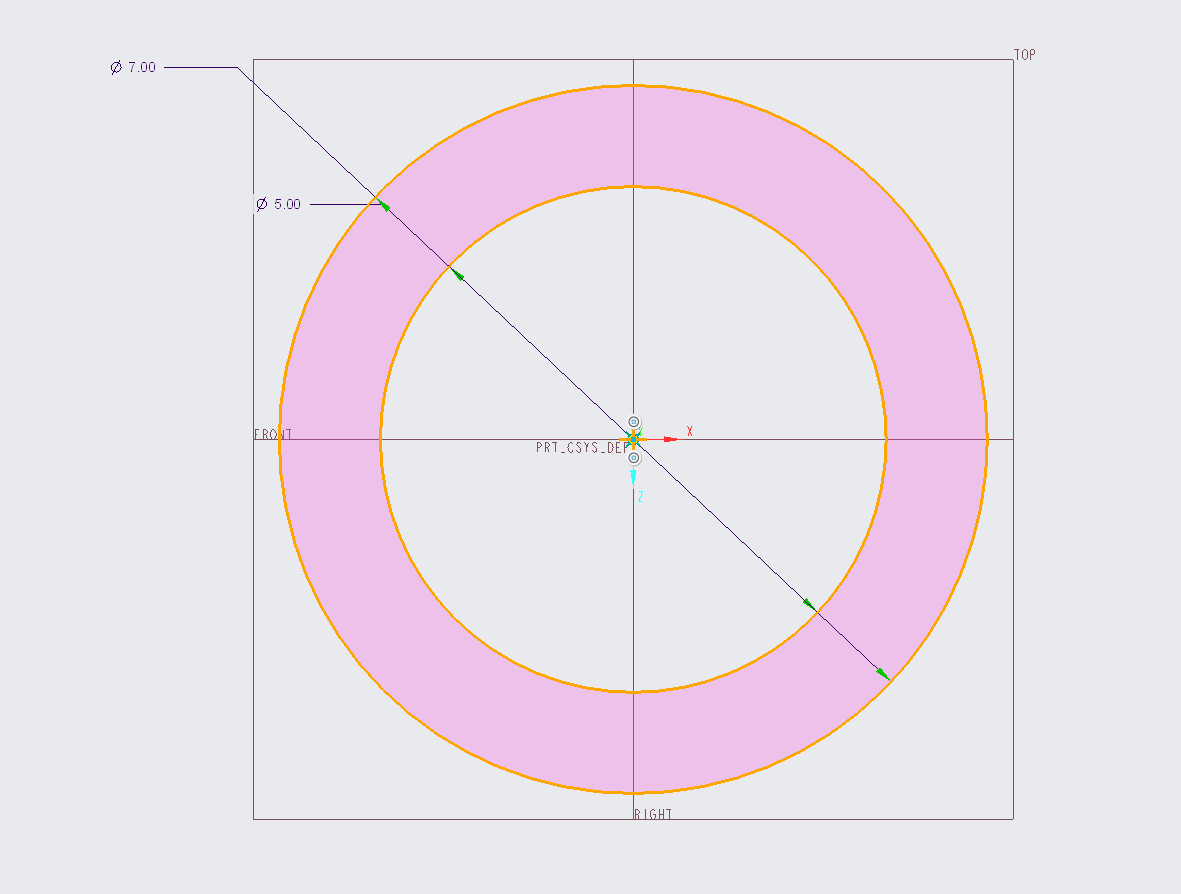
Task: Select the concentric constraint symbol above the origin
Action: 634,422
